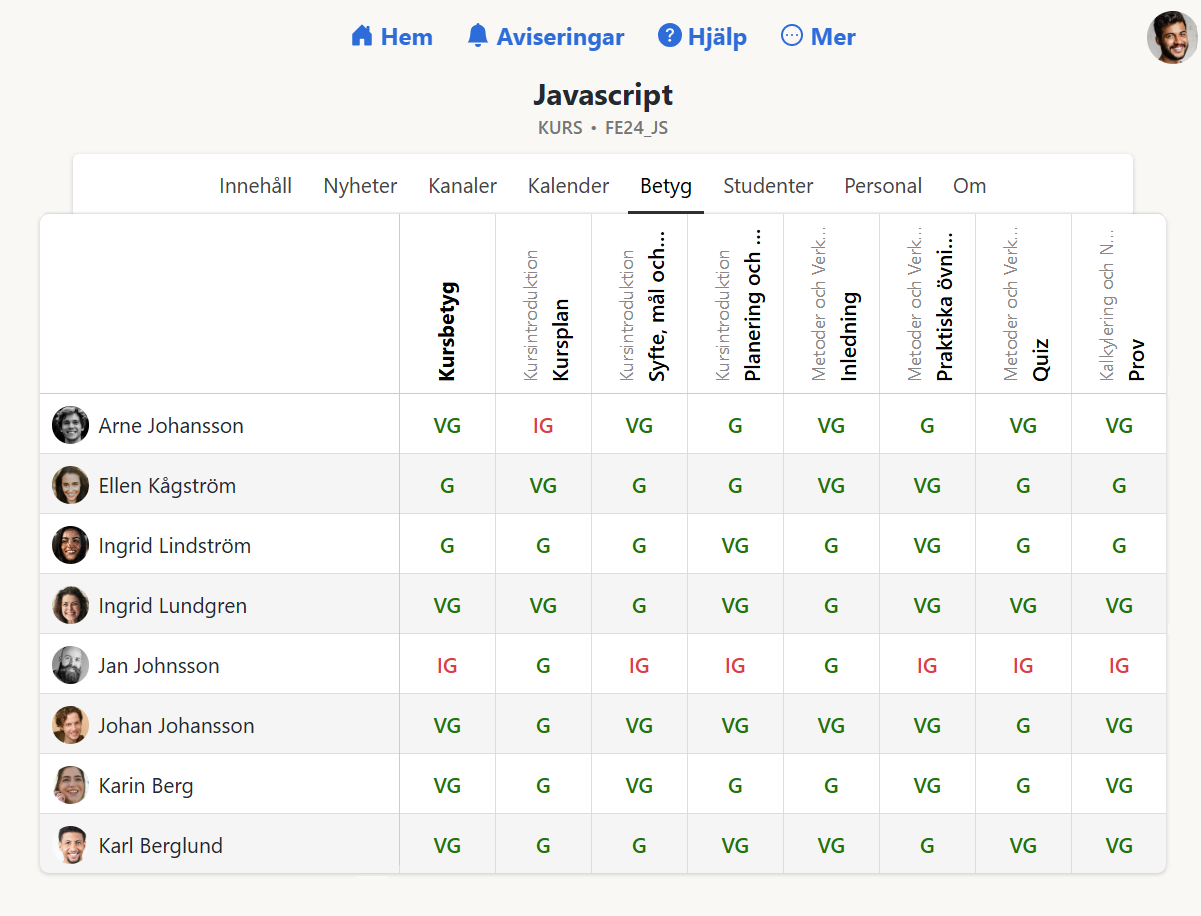Open Ingrid Lundgren's student name link
The width and height of the screenshot is (1201, 916).
point(172,606)
